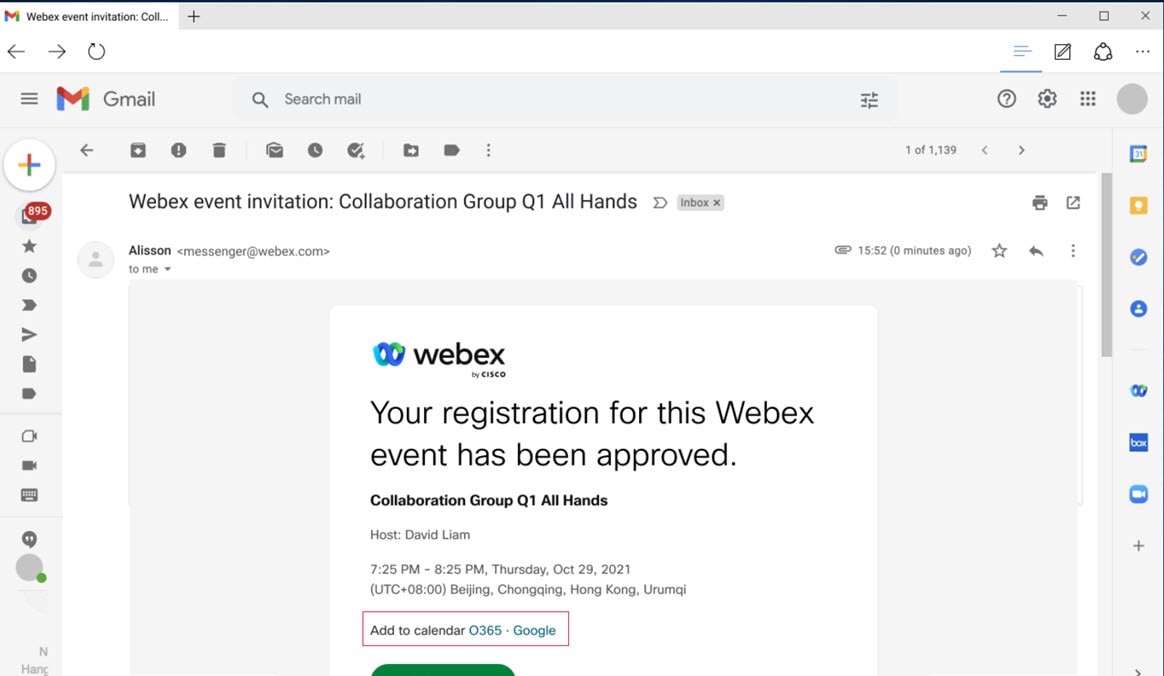Viewport: 1164px width, 676px height.
Task: Reply to Alisson's email
Action: click(x=1036, y=251)
